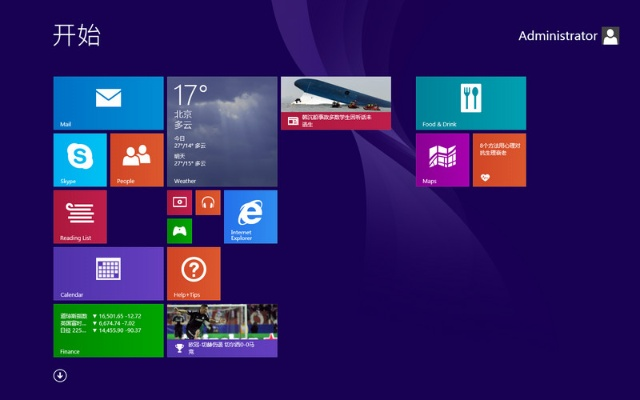Open the green Finance tile

click(x=108, y=331)
